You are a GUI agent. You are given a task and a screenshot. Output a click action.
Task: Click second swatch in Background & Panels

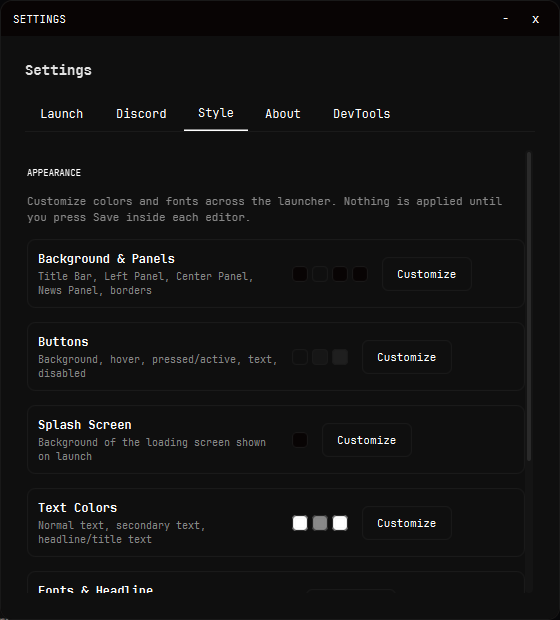pos(320,274)
